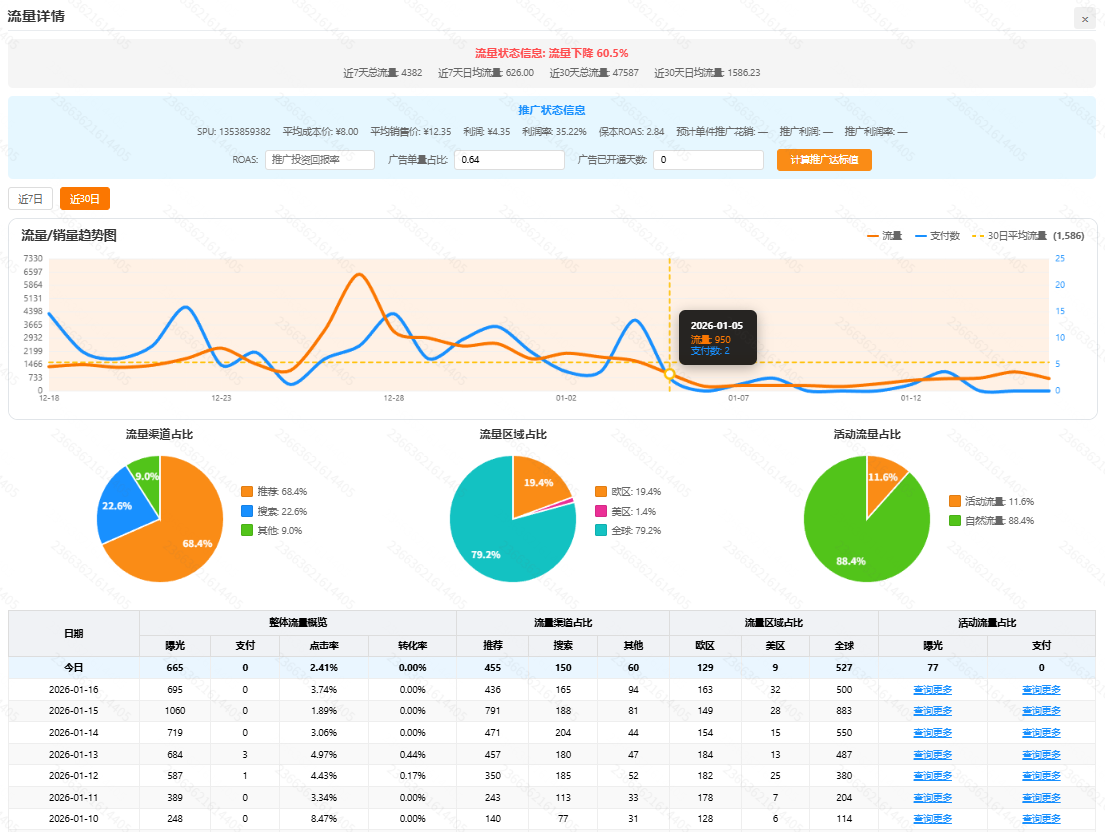
Task: Select the 近30日 tab
Action: click(85, 199)
